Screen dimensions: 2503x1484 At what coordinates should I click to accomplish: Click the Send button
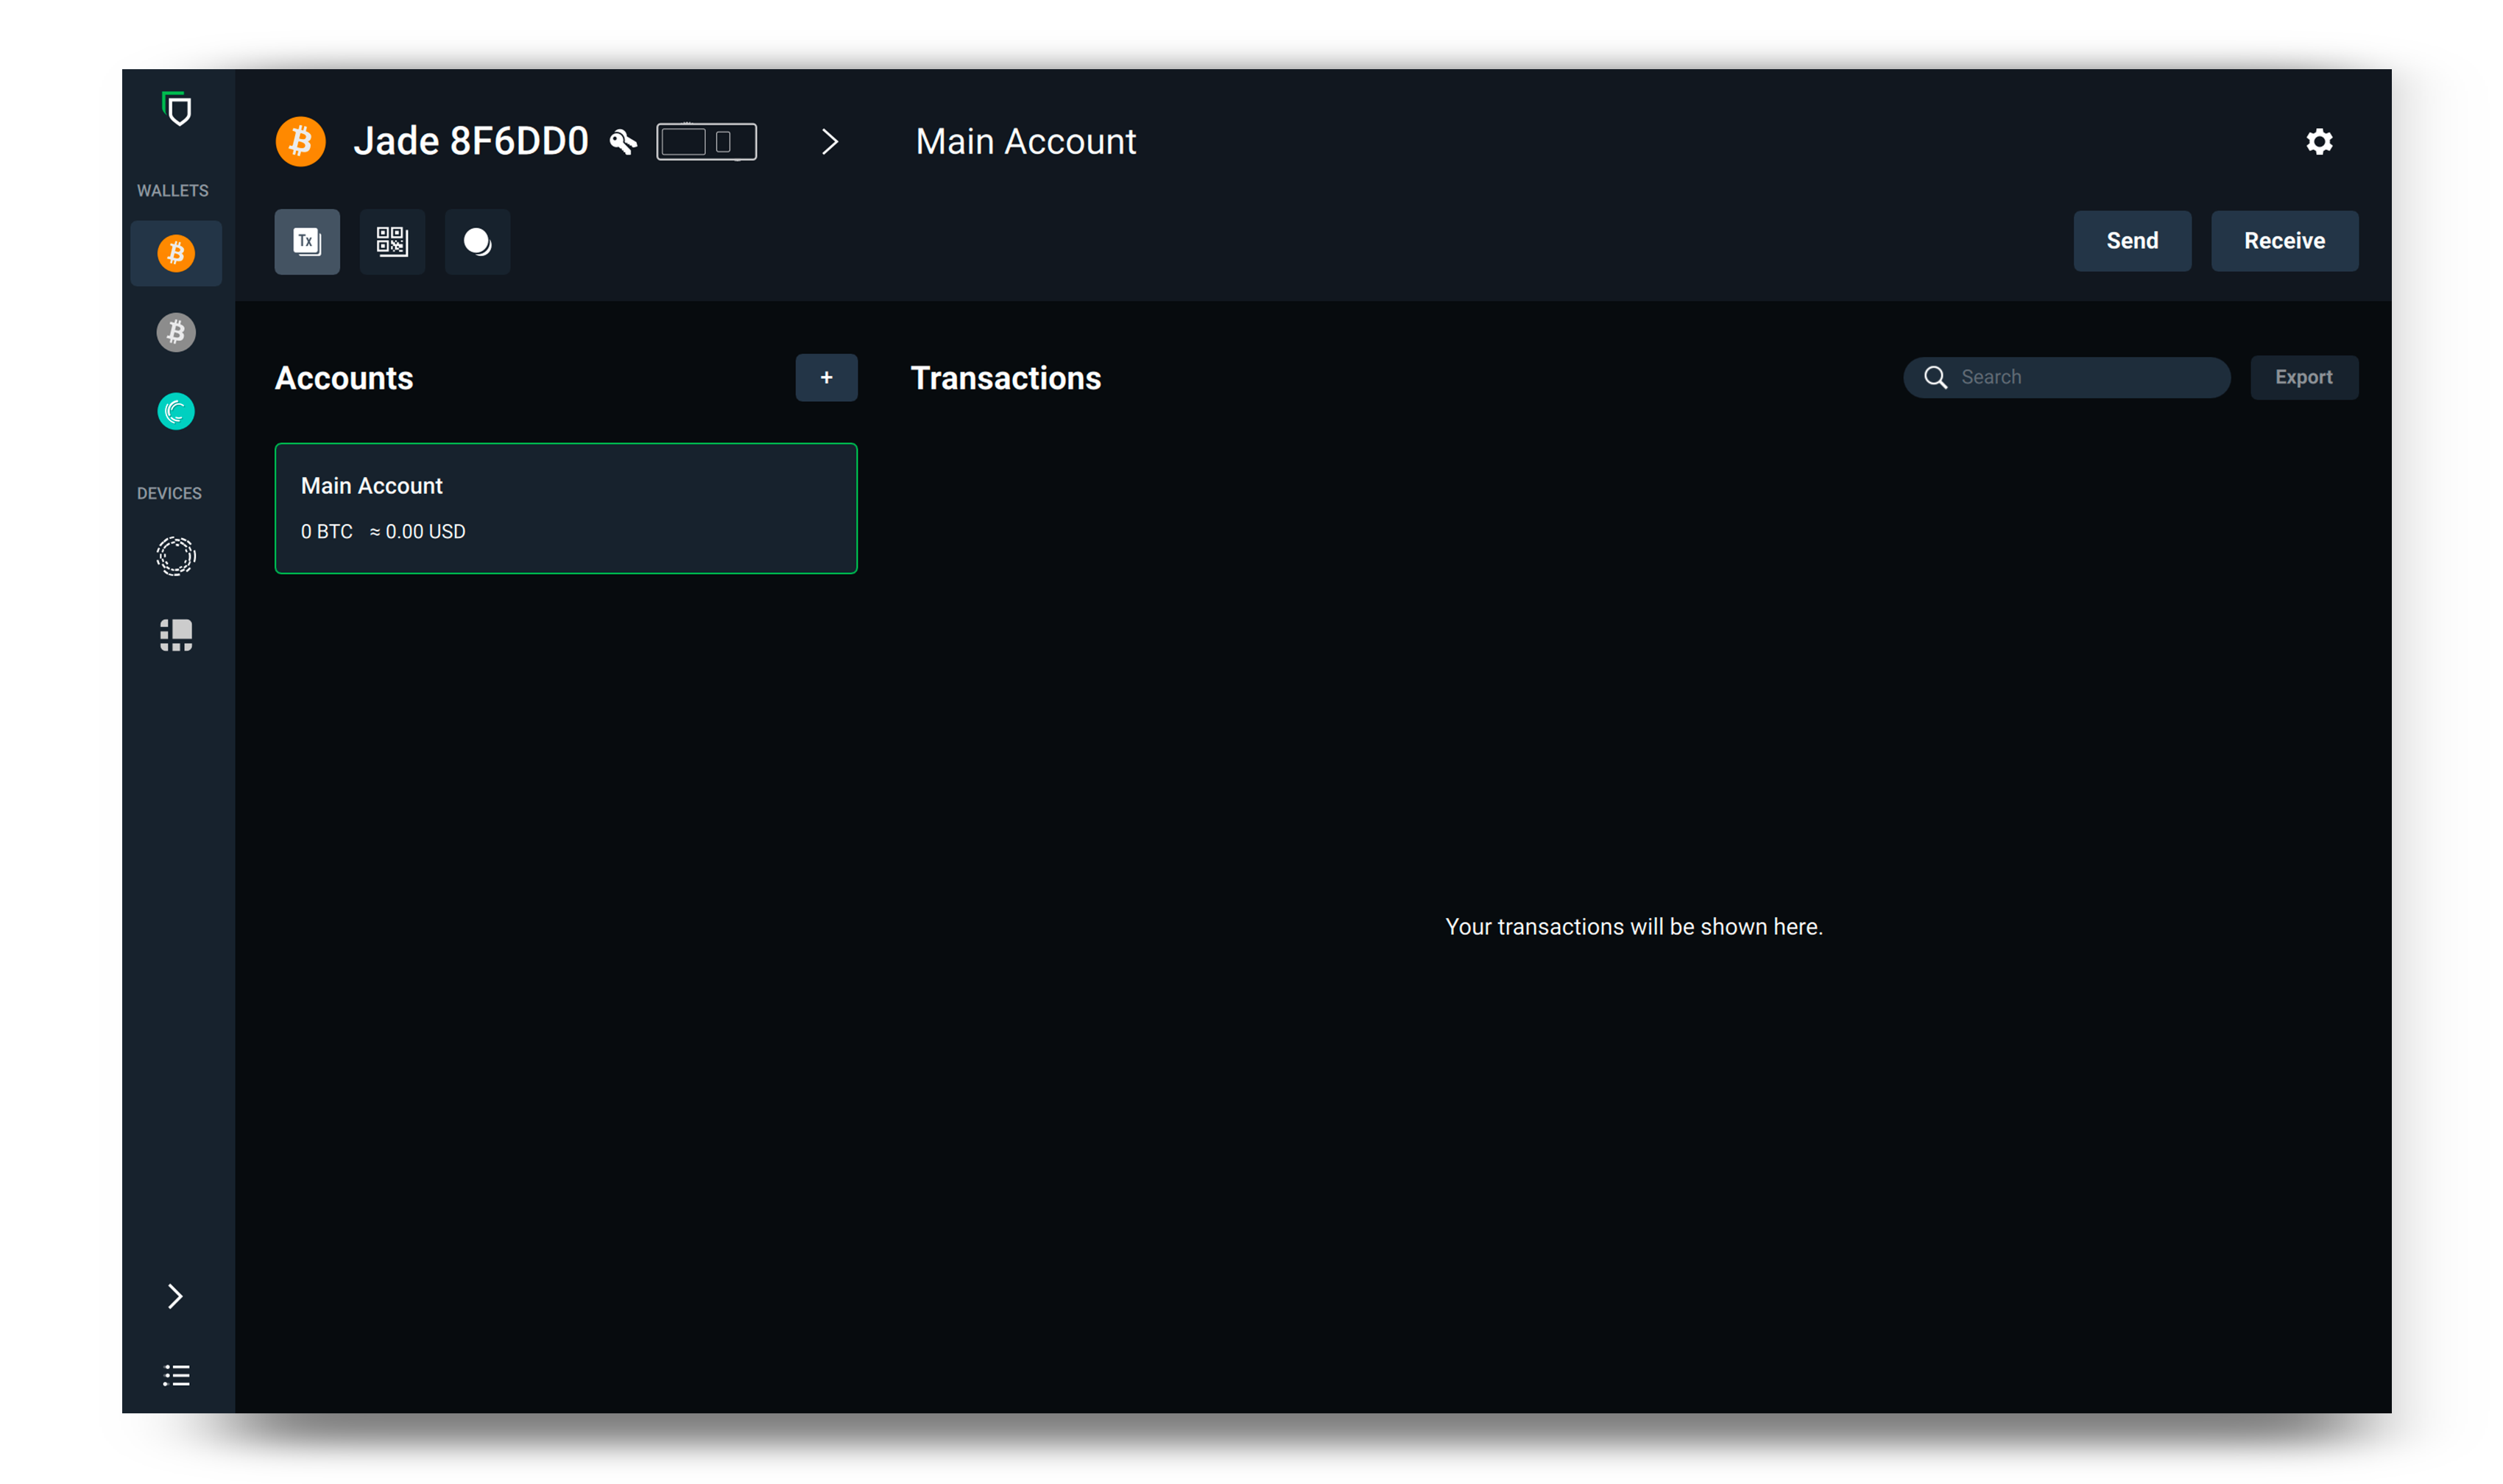(2131, 241)
